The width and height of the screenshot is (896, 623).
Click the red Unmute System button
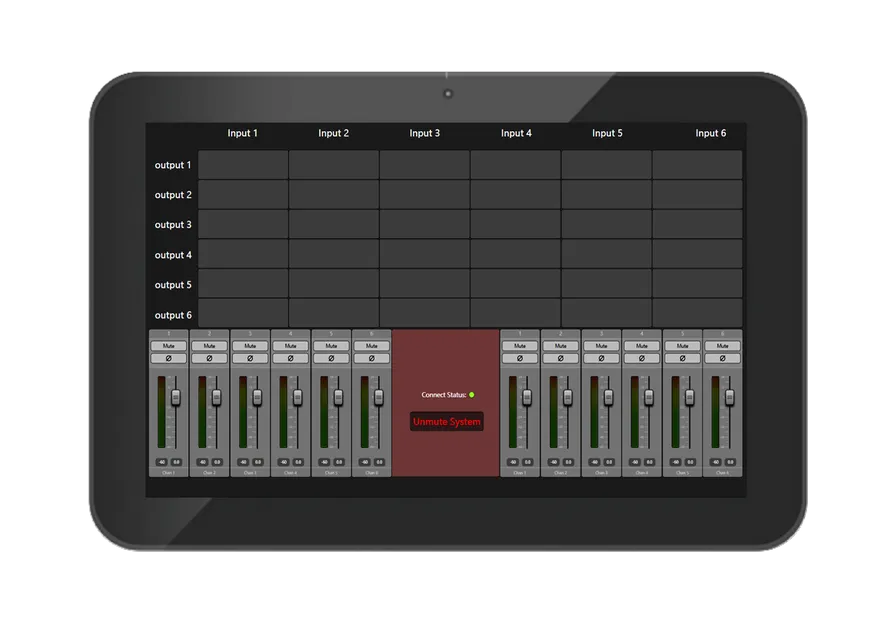[446, 422]
